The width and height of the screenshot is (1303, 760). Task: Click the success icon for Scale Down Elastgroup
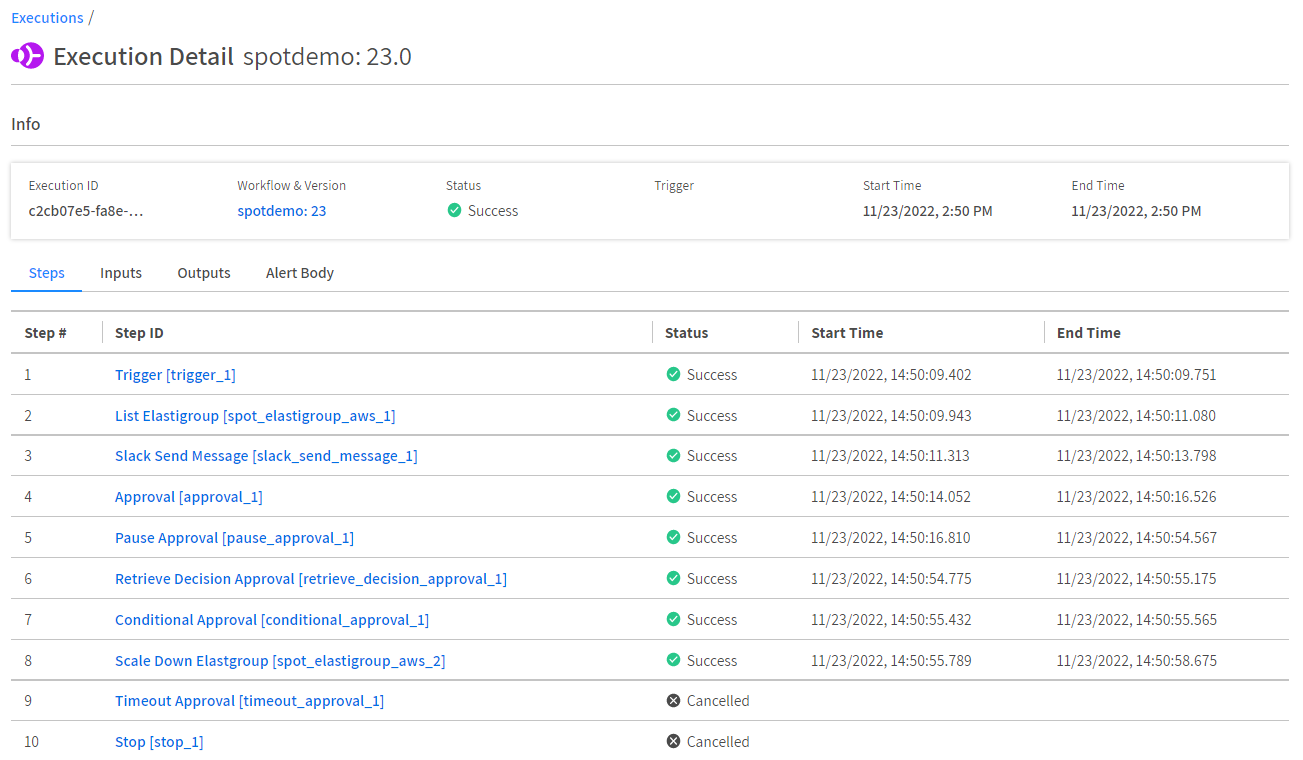tap(673, 661)
